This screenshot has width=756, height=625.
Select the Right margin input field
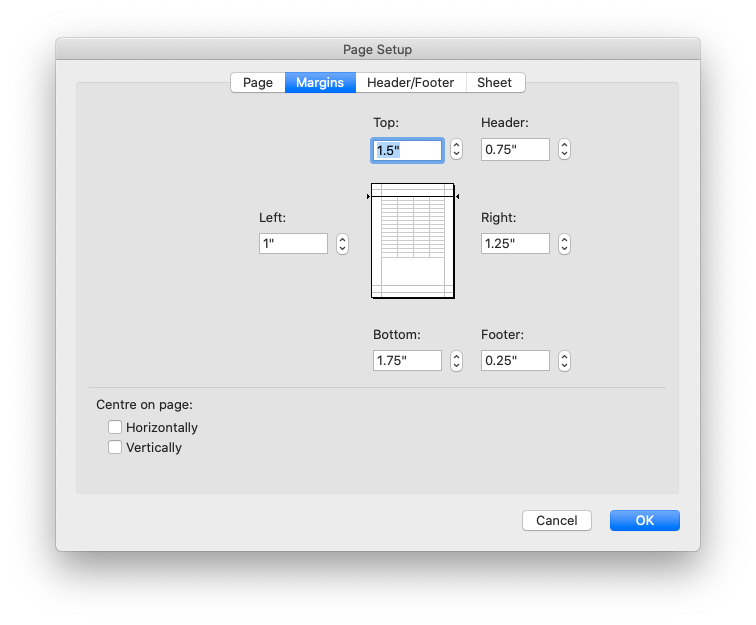515,244
